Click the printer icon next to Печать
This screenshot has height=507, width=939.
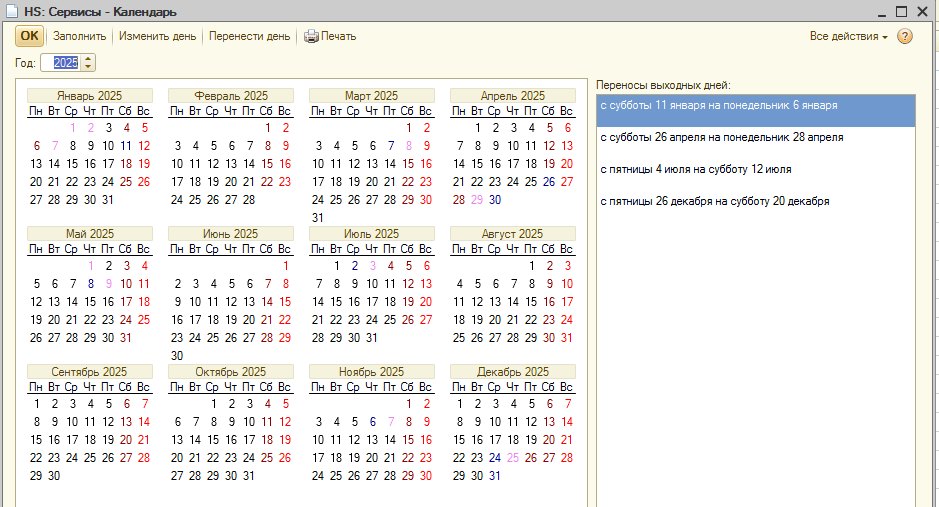pos(311,37)
